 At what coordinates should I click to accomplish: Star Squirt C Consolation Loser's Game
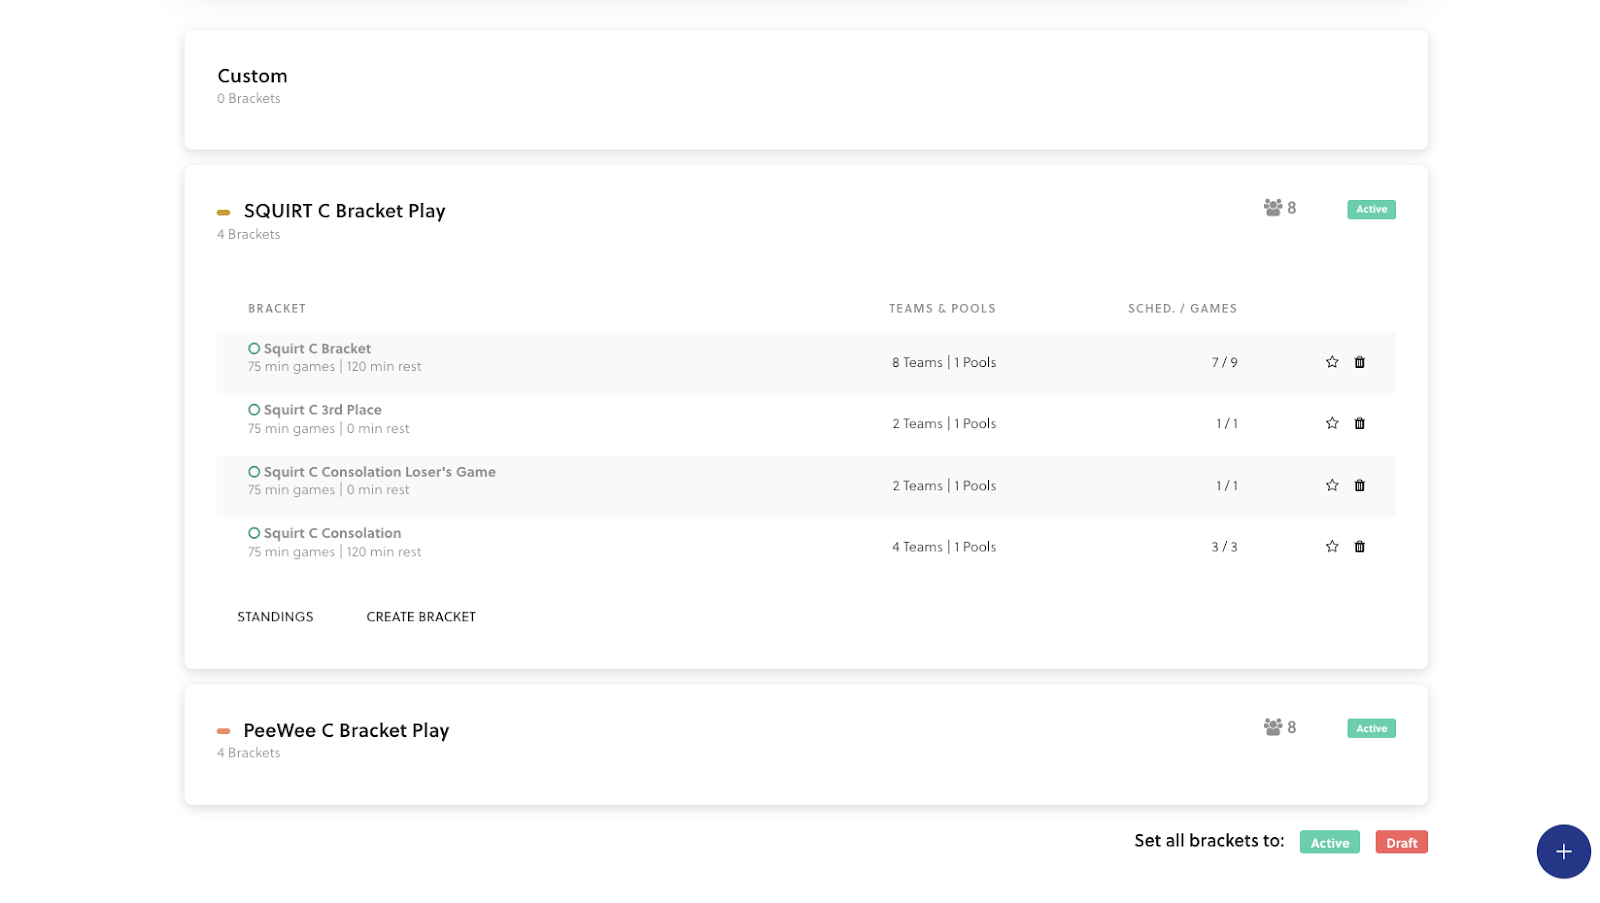(1332, 485)
